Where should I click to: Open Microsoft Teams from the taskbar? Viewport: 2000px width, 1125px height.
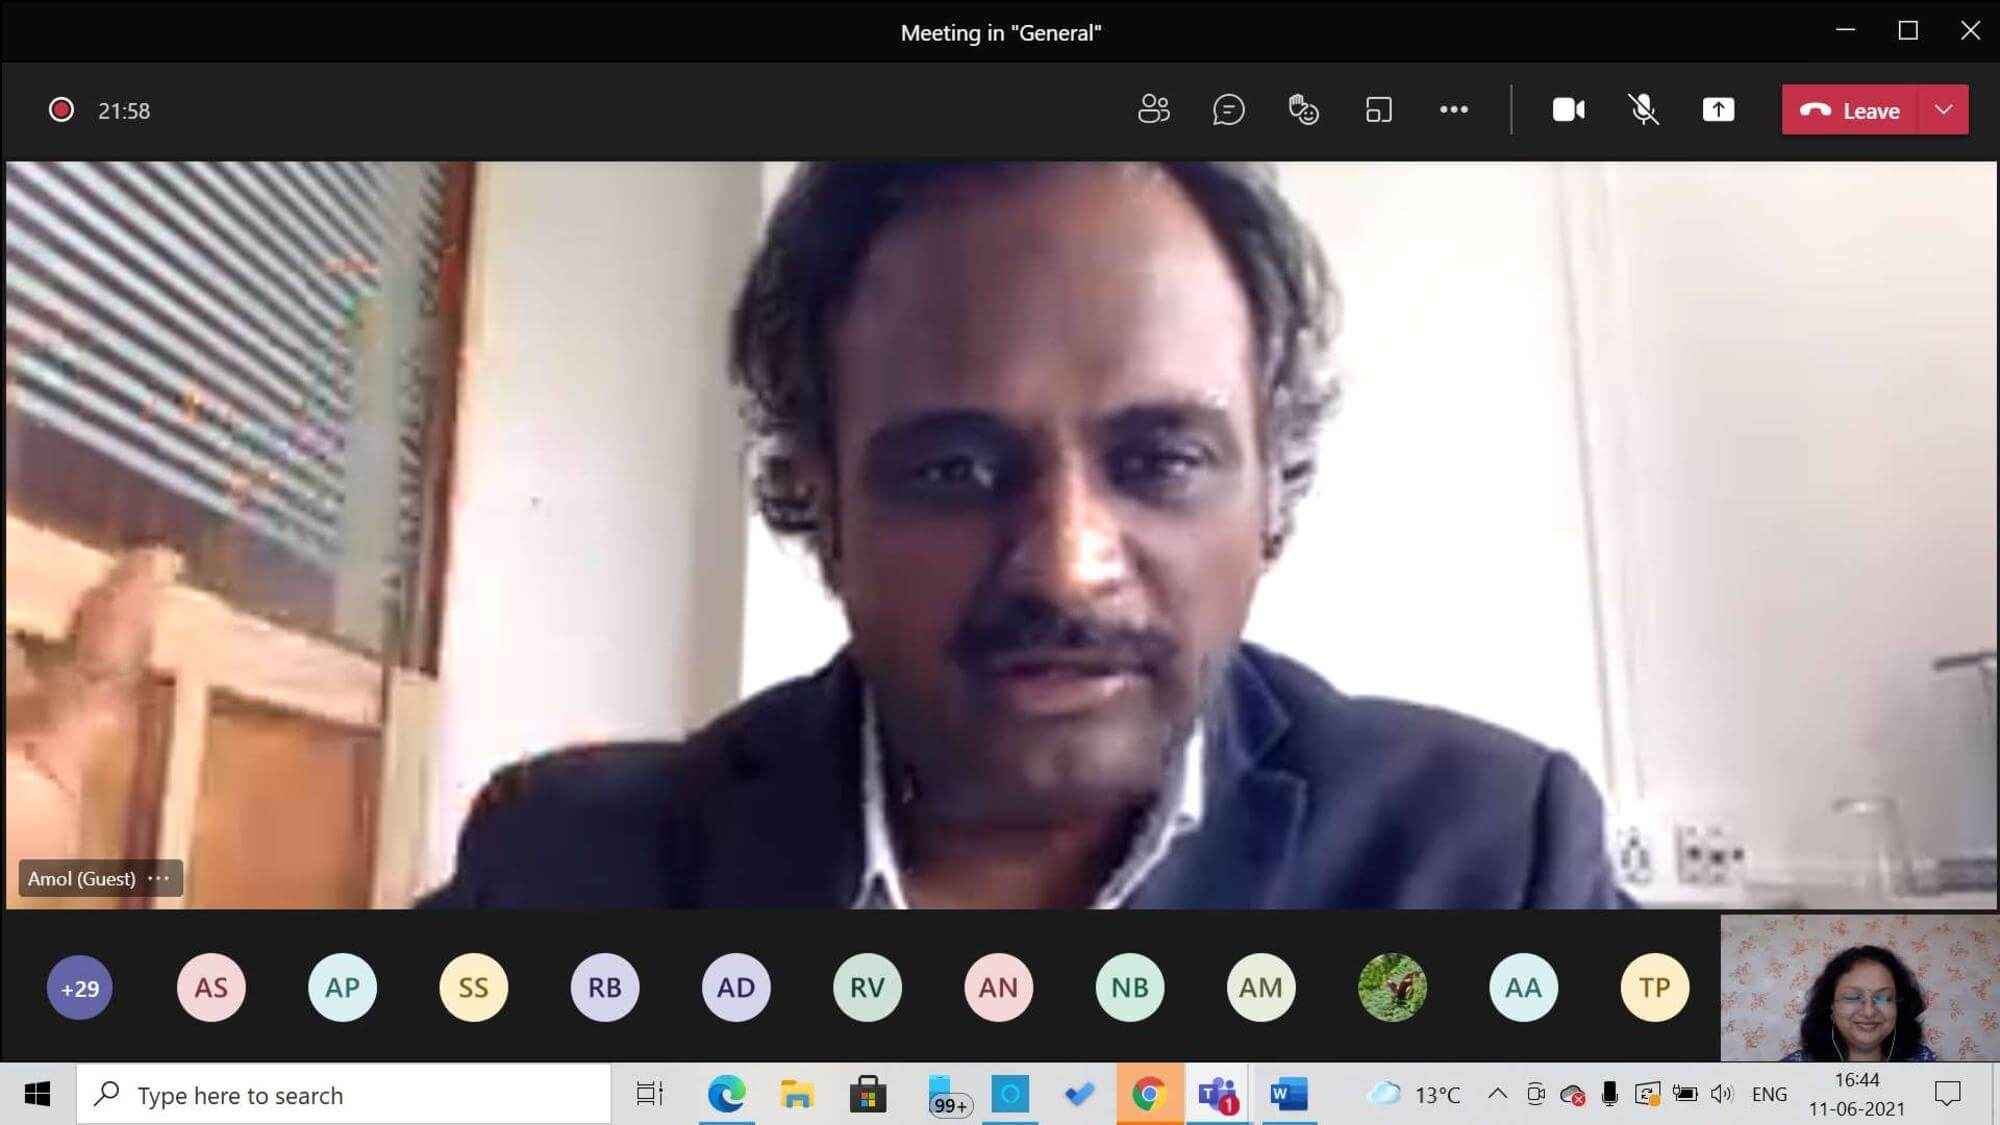pos(1217,1094)
